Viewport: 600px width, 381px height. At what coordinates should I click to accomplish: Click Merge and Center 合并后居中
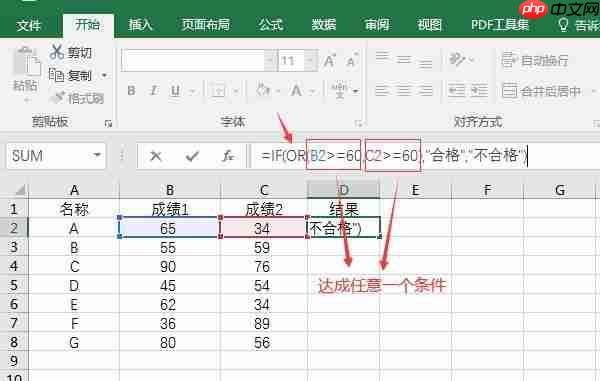point(541,91)
